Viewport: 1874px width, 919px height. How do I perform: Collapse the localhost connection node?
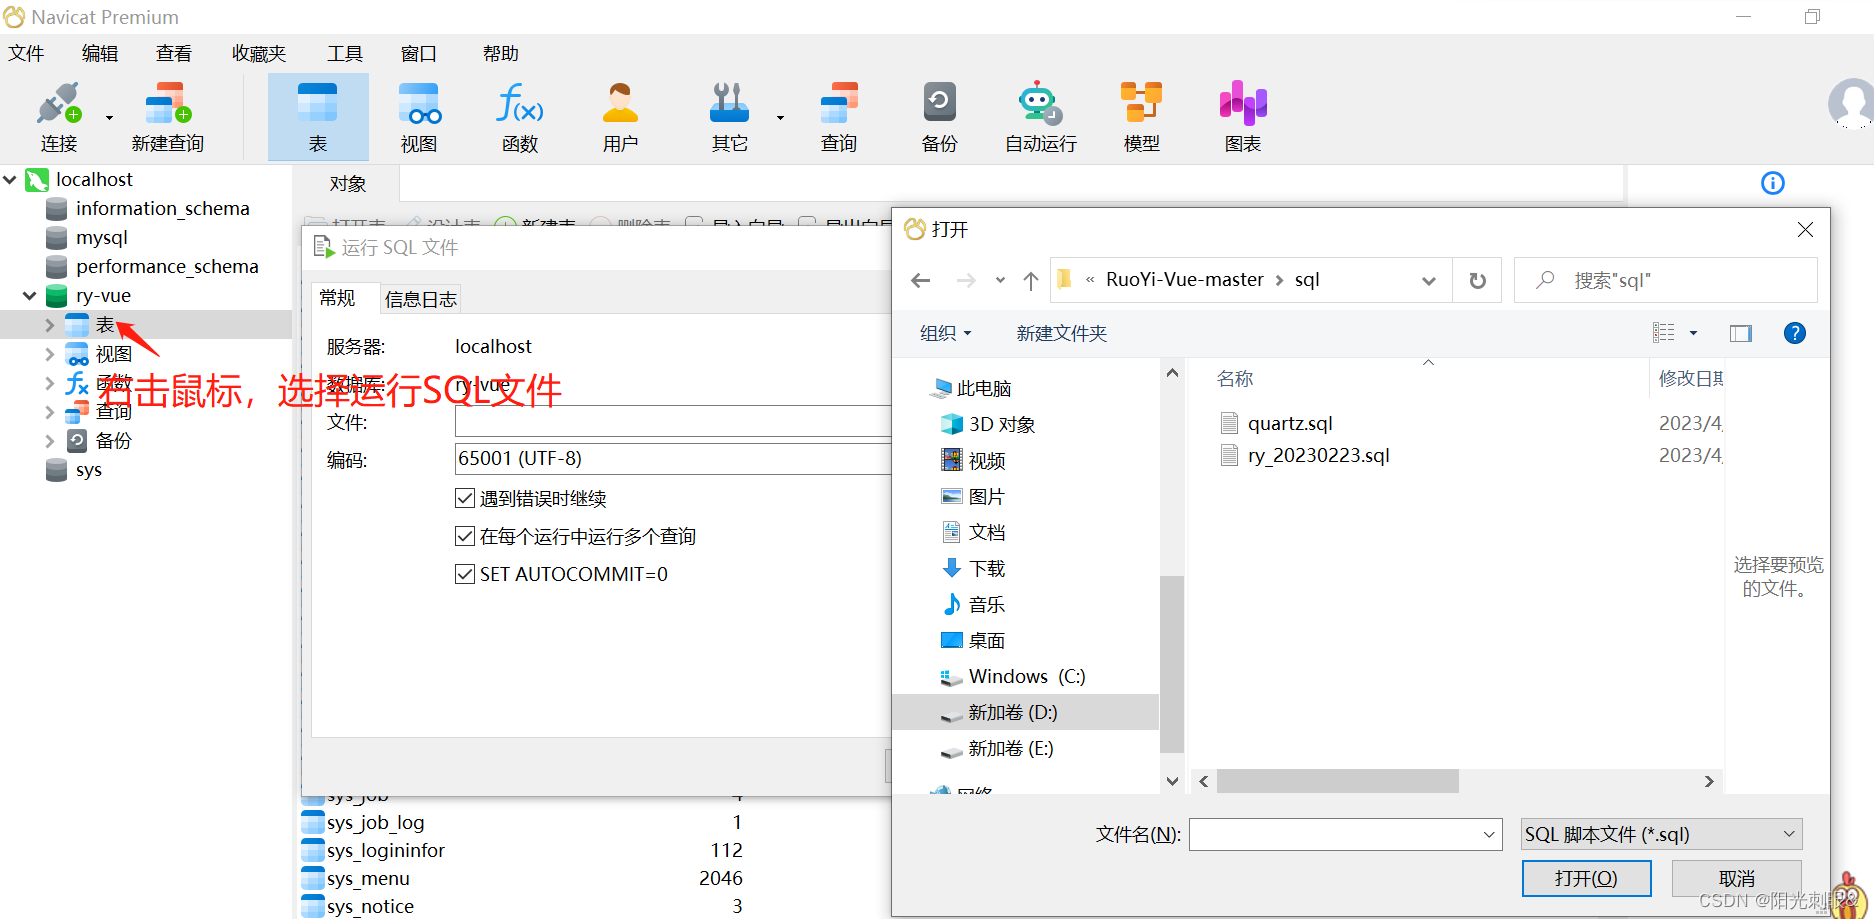pos(10,179)
